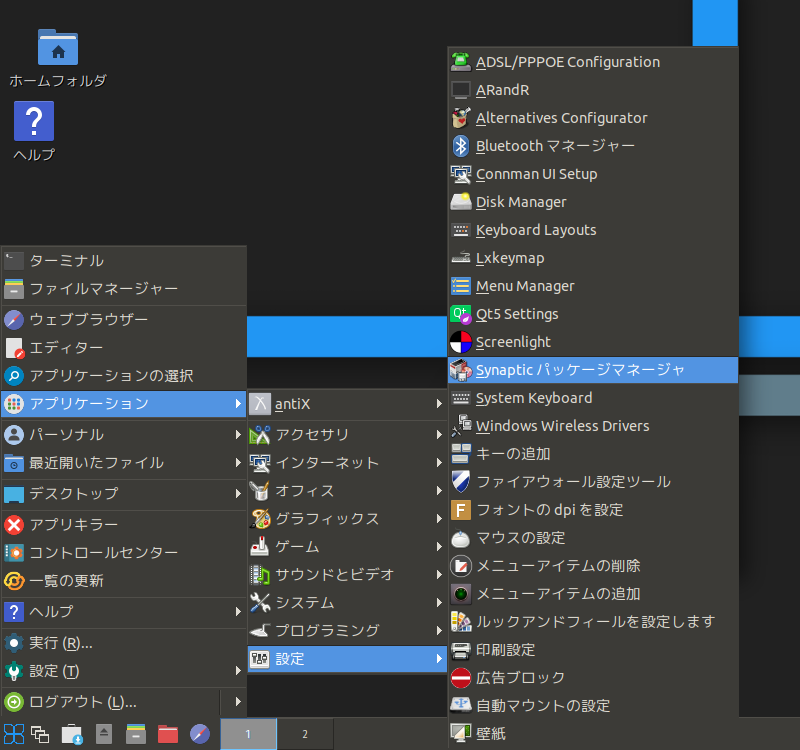Expand the オフィス submenu
Viewport: 800px width, 750px height.
coord(347,491)
